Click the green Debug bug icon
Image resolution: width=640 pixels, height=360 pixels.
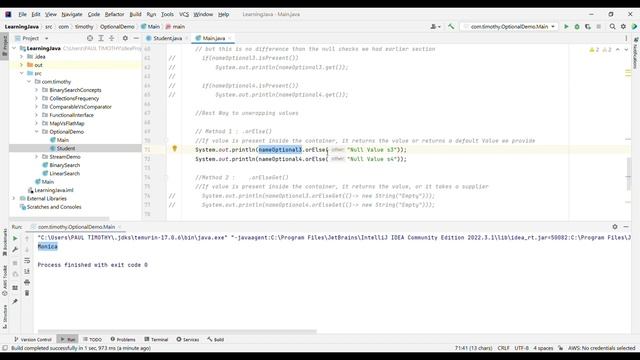577,27
